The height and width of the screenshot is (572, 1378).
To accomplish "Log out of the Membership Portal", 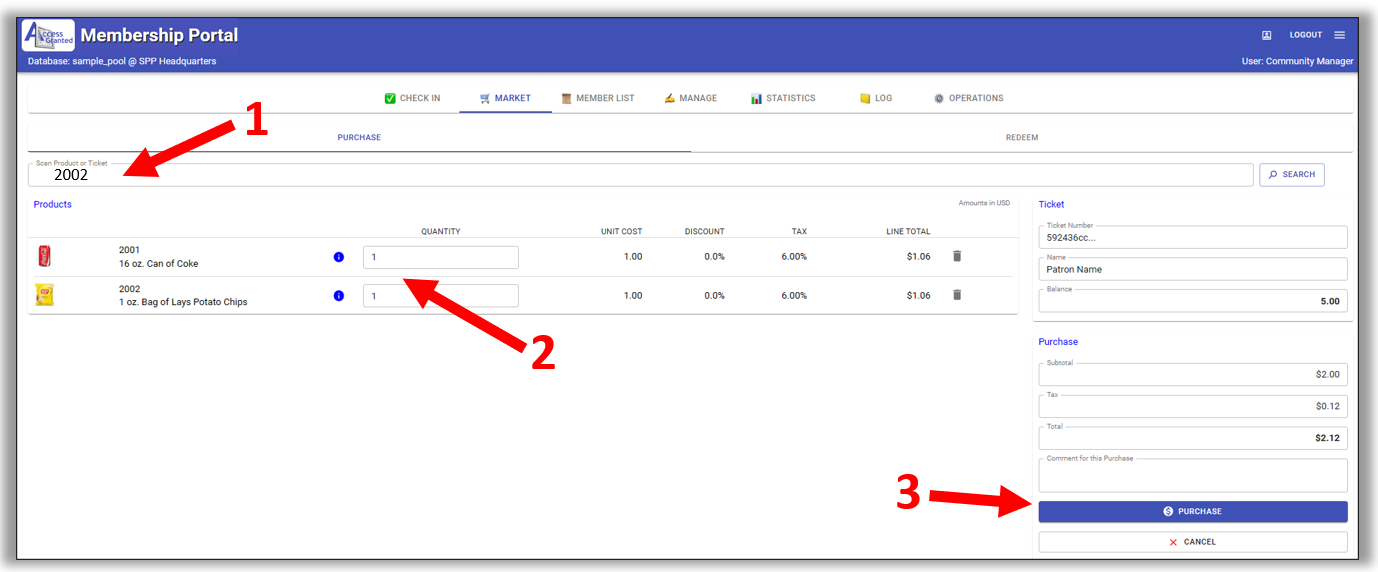I will pyautogui.click(x=1305, y=35).
